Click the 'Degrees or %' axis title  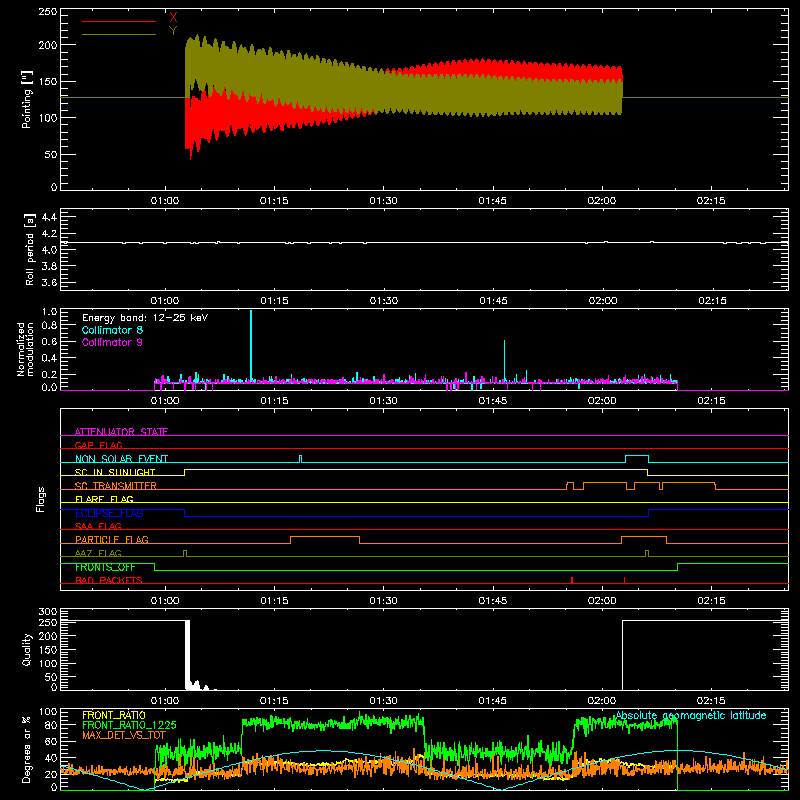pos(27,749)
